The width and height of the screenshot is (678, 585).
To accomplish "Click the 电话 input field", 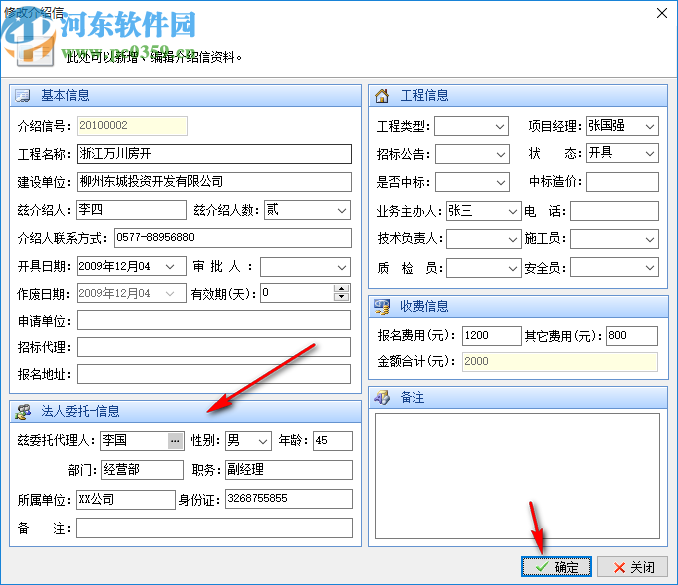I will click(614, 211).
